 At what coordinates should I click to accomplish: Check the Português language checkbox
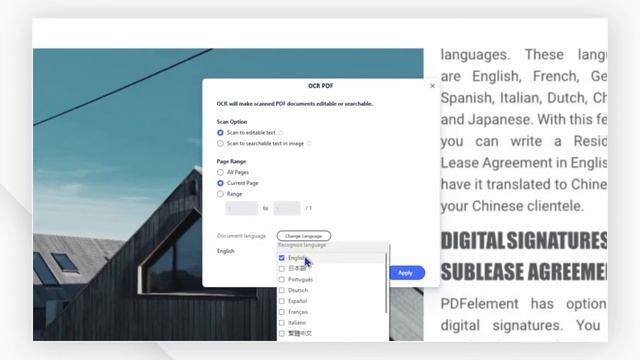tap(282, 280)
